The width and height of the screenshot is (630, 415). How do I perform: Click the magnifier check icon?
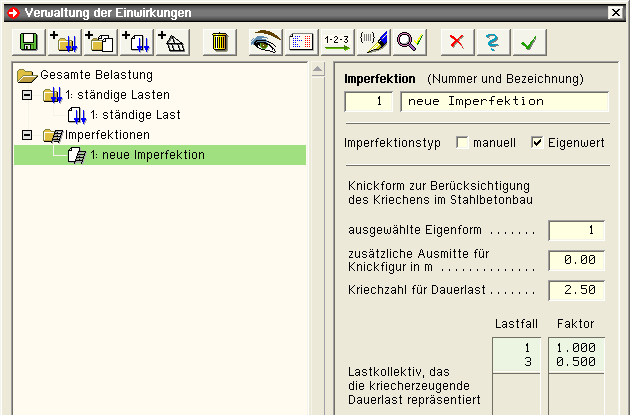point(408,41)
